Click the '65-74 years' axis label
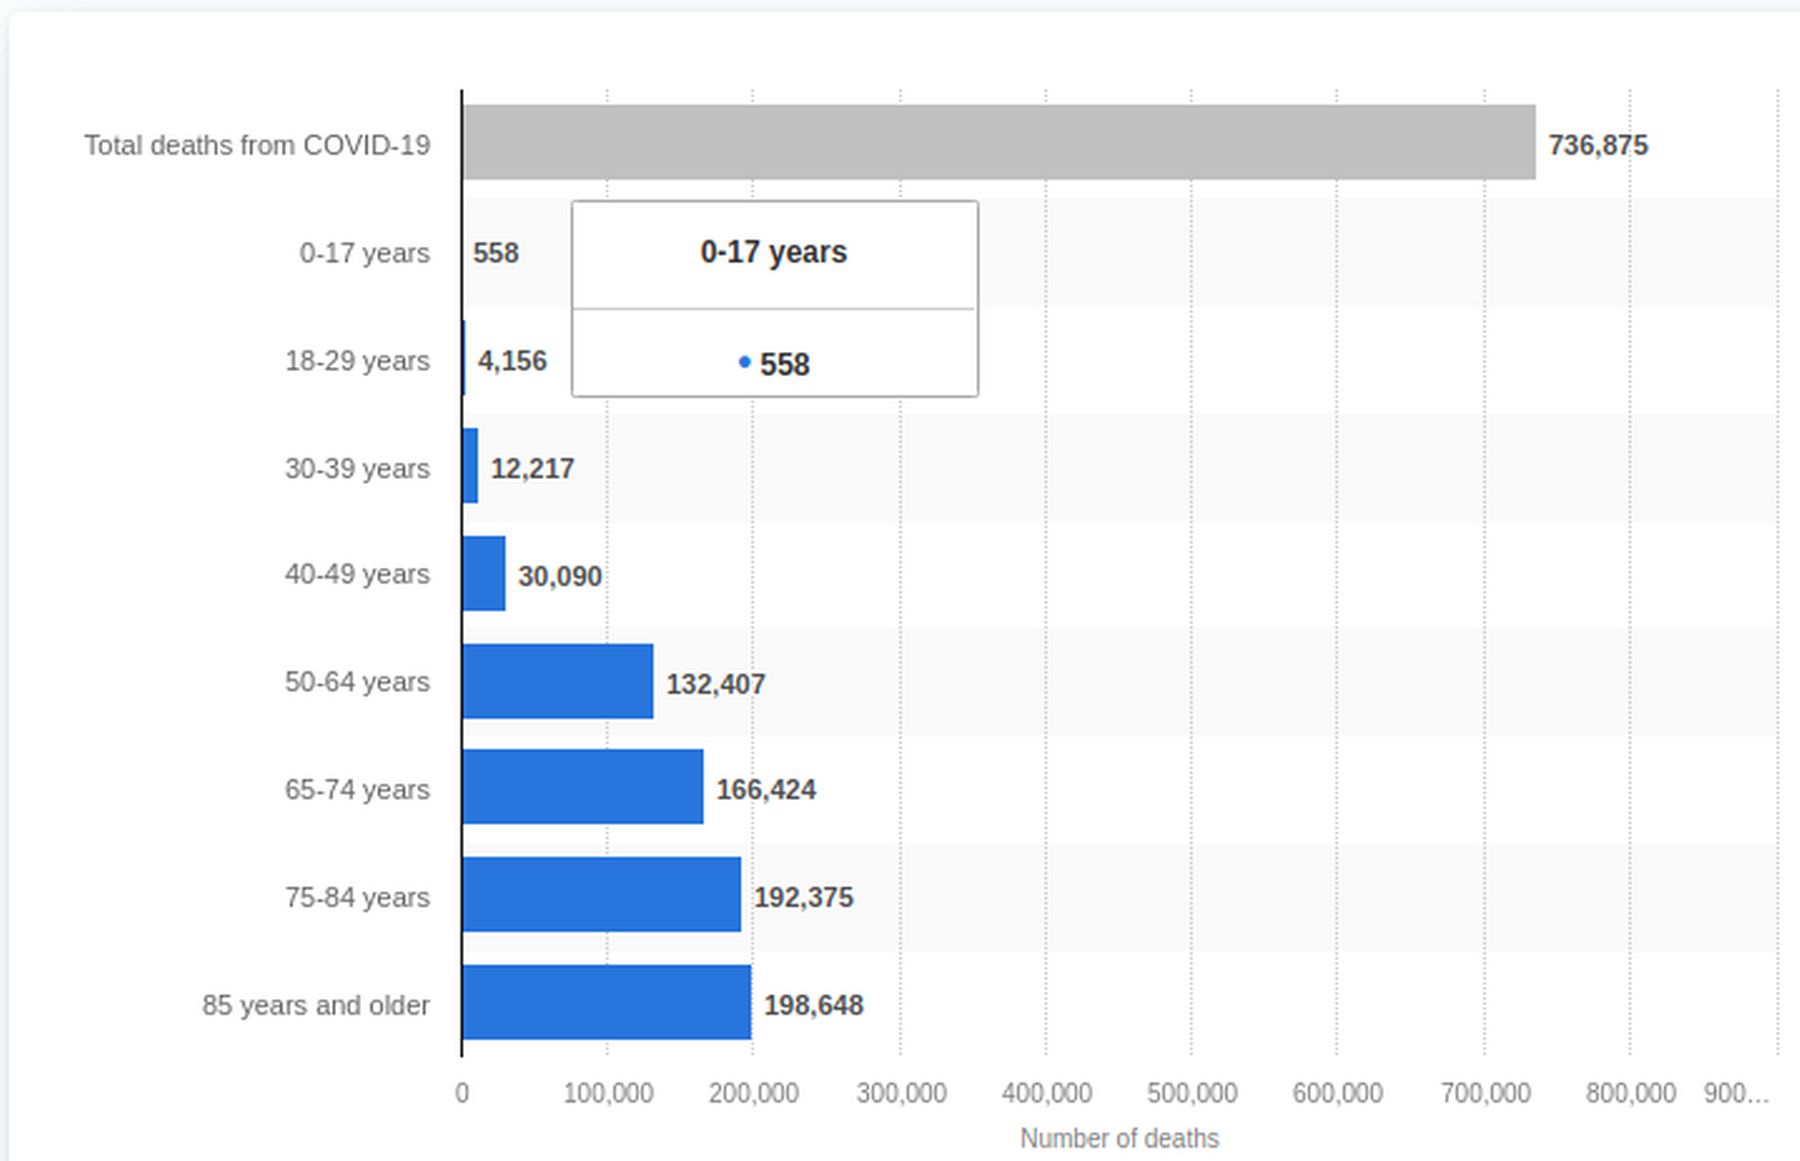 (358, 789)
